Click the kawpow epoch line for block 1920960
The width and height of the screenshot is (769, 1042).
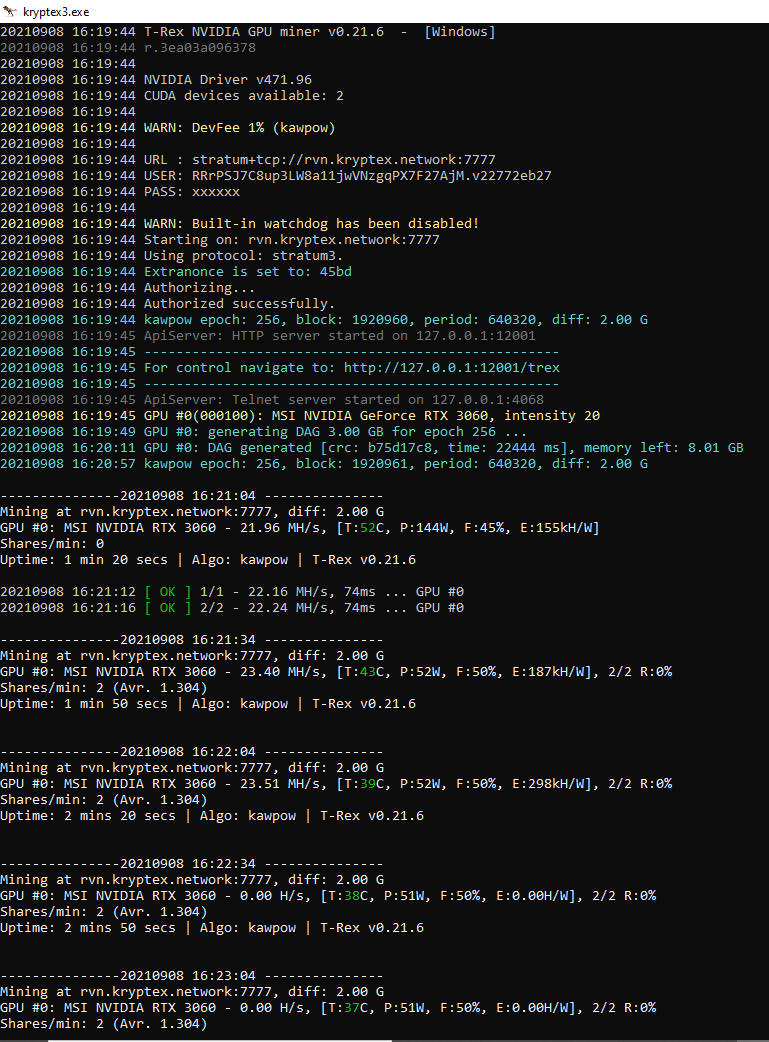324,320
